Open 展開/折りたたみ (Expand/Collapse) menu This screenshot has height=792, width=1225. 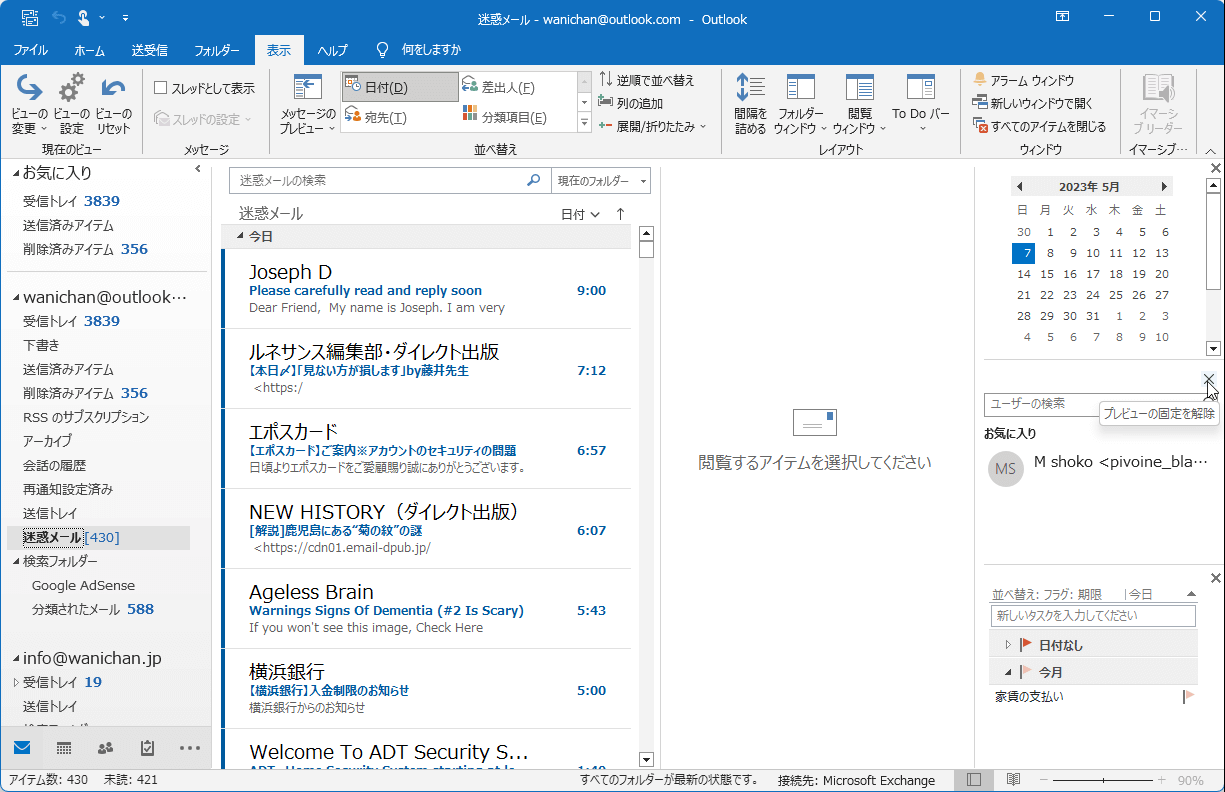(652, 126)
